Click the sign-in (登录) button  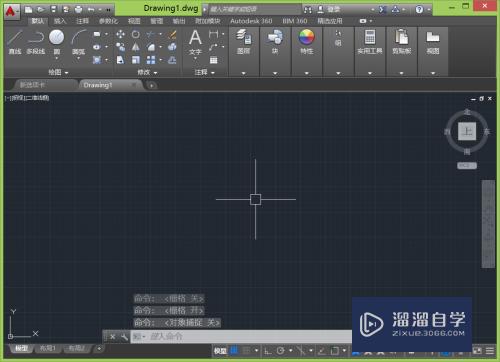[329, 9]
